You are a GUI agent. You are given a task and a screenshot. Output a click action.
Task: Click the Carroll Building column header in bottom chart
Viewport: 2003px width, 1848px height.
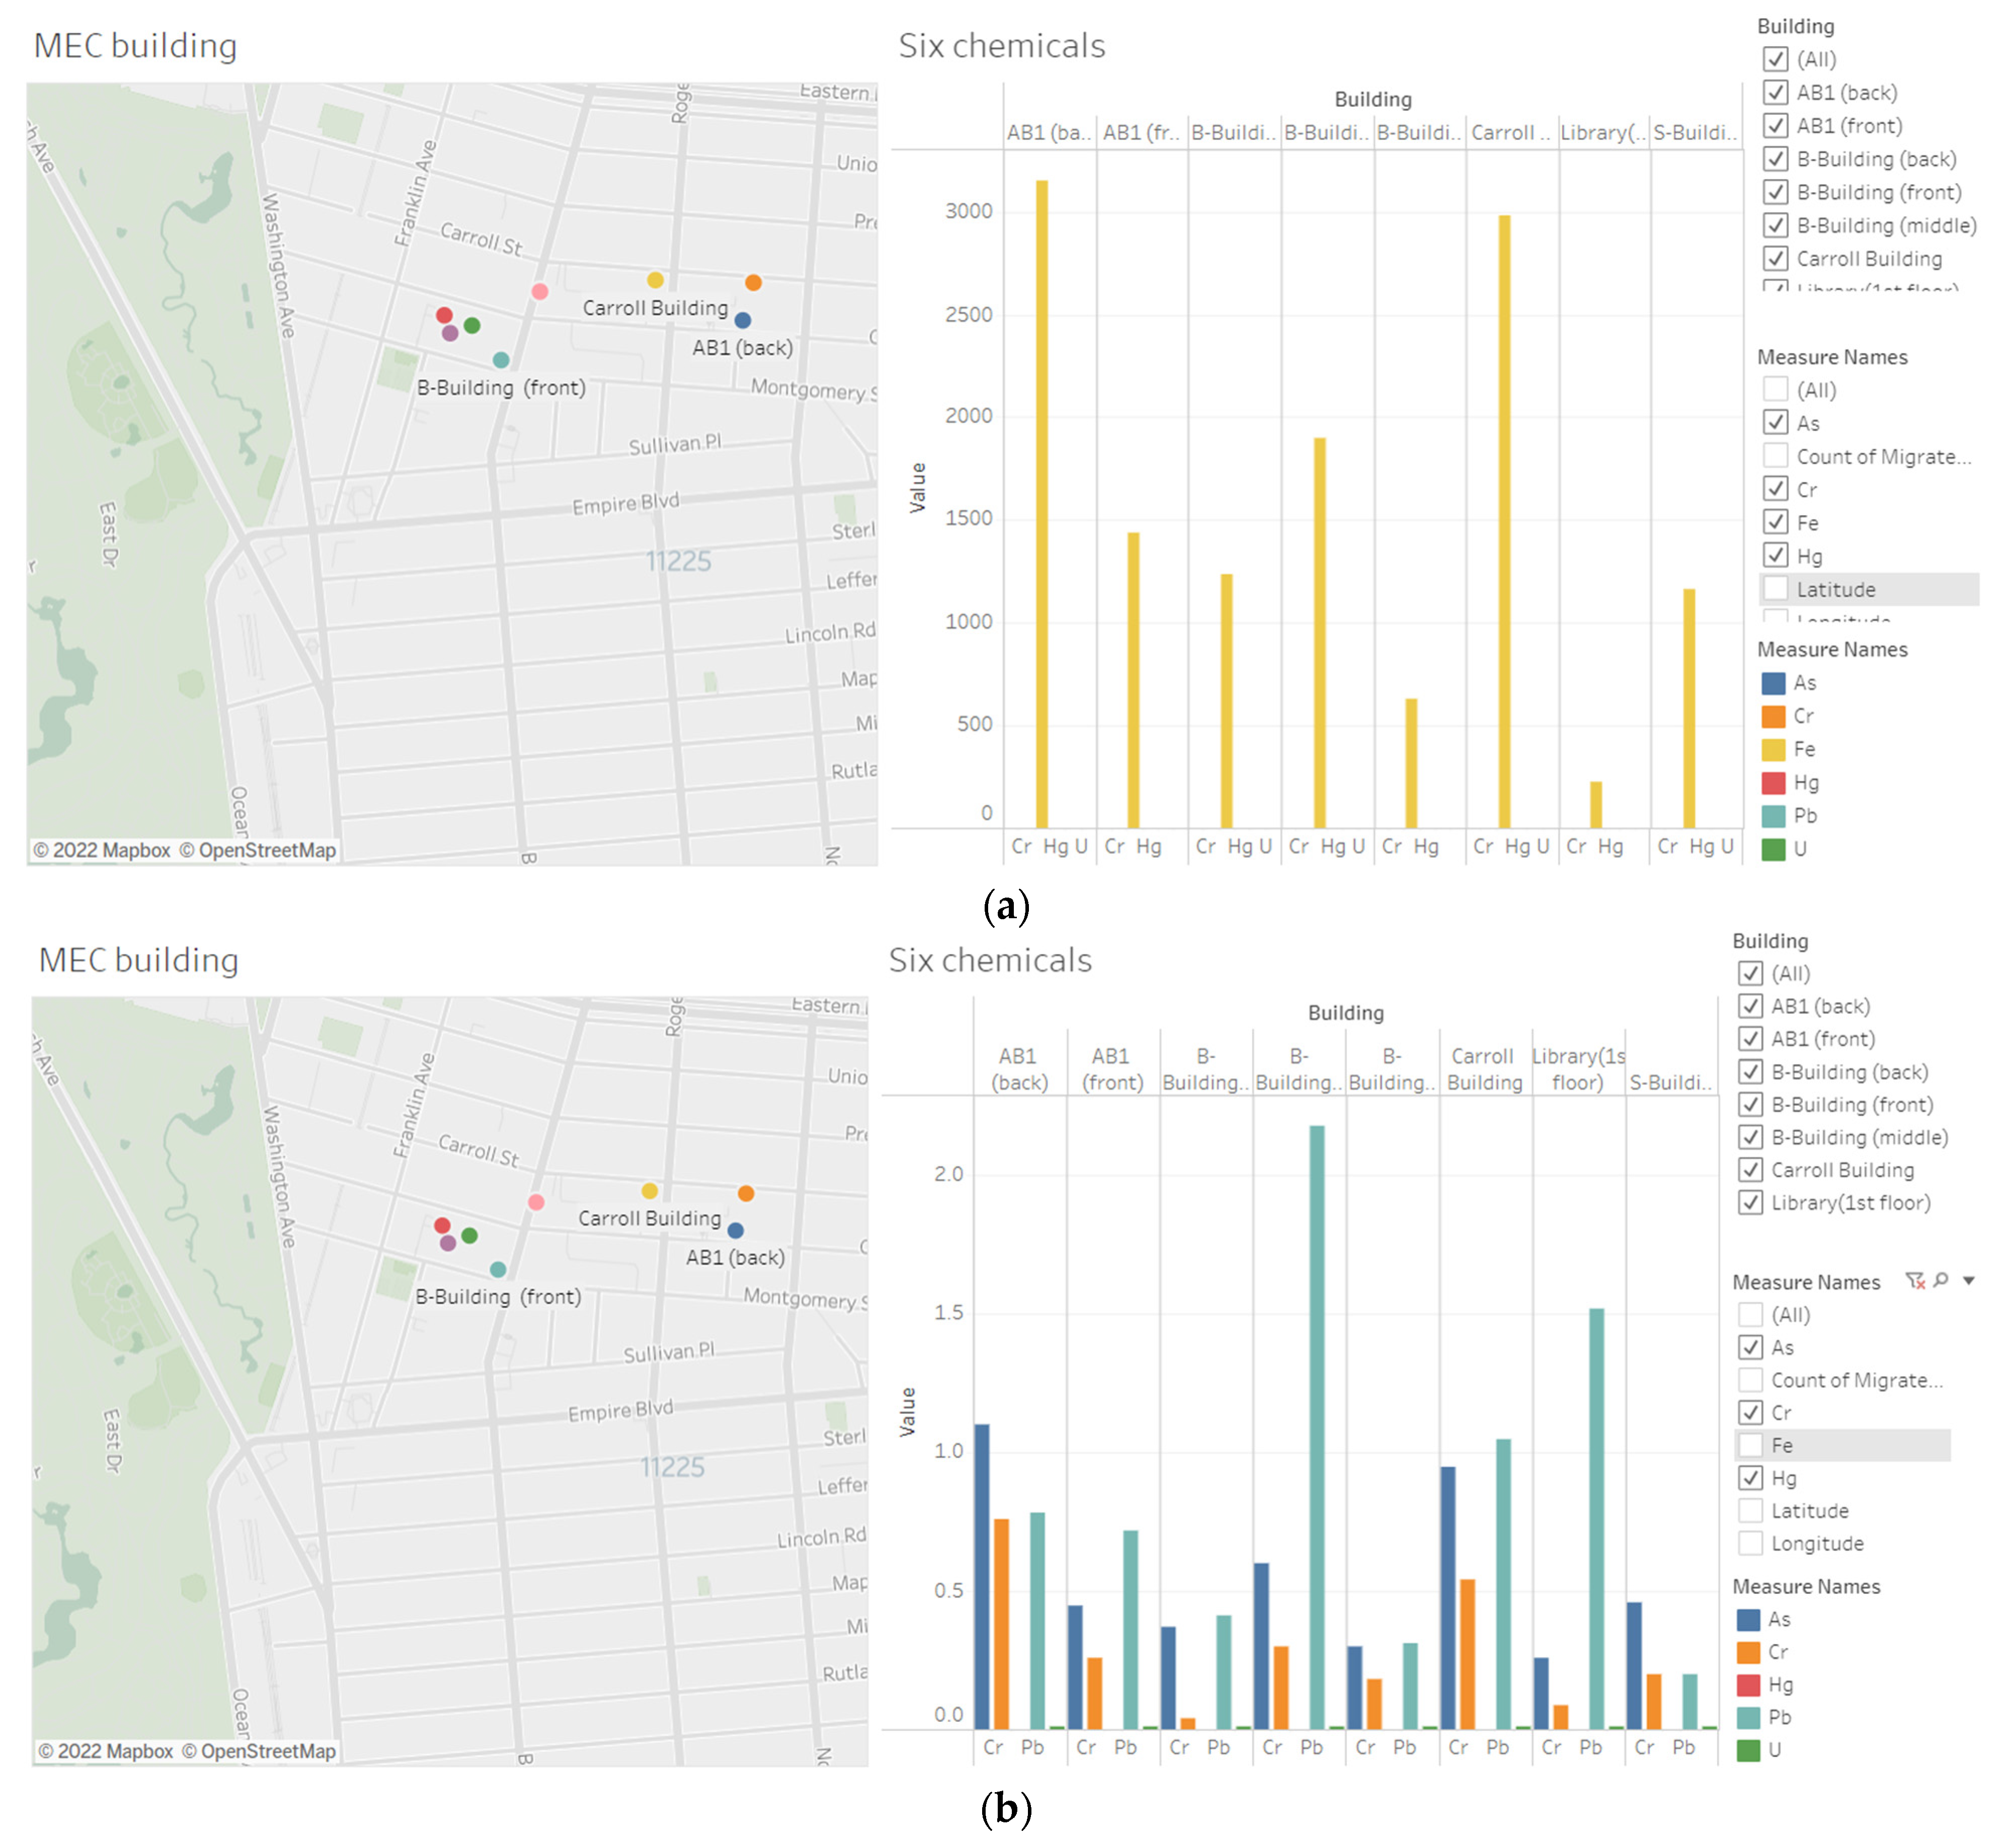[1484, 1069]
